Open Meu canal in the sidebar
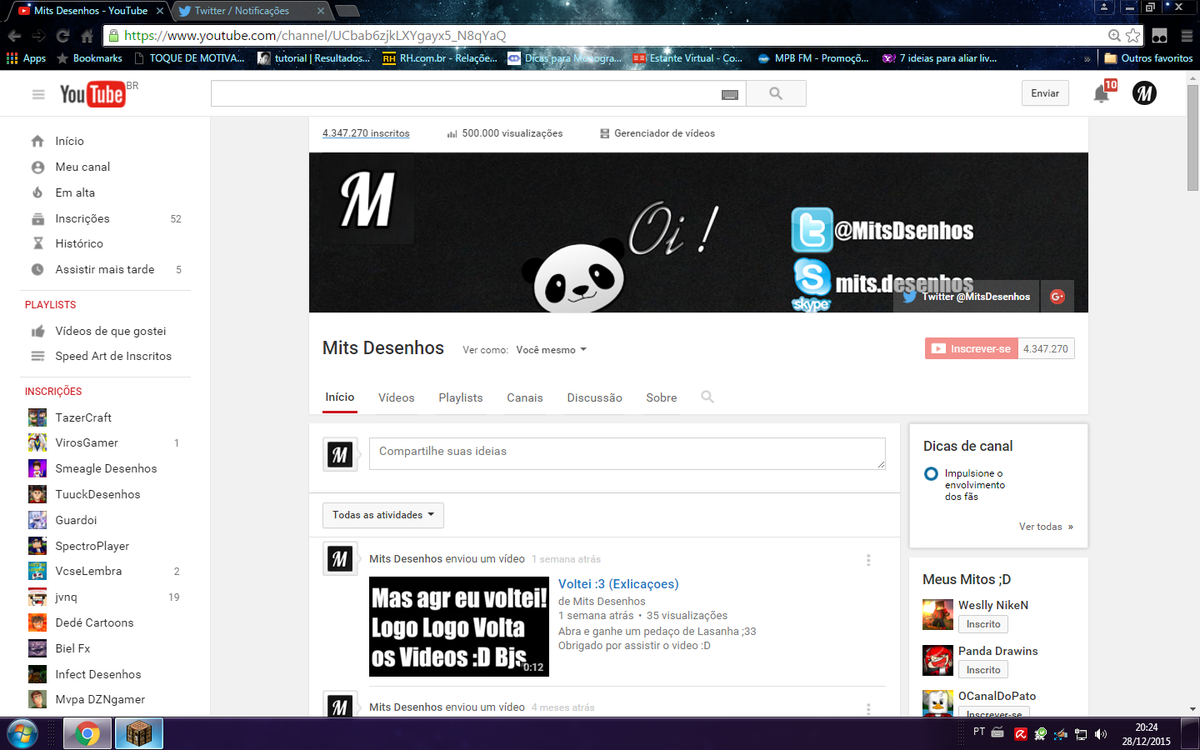The image size is (1200, 750). pos(83,167)
